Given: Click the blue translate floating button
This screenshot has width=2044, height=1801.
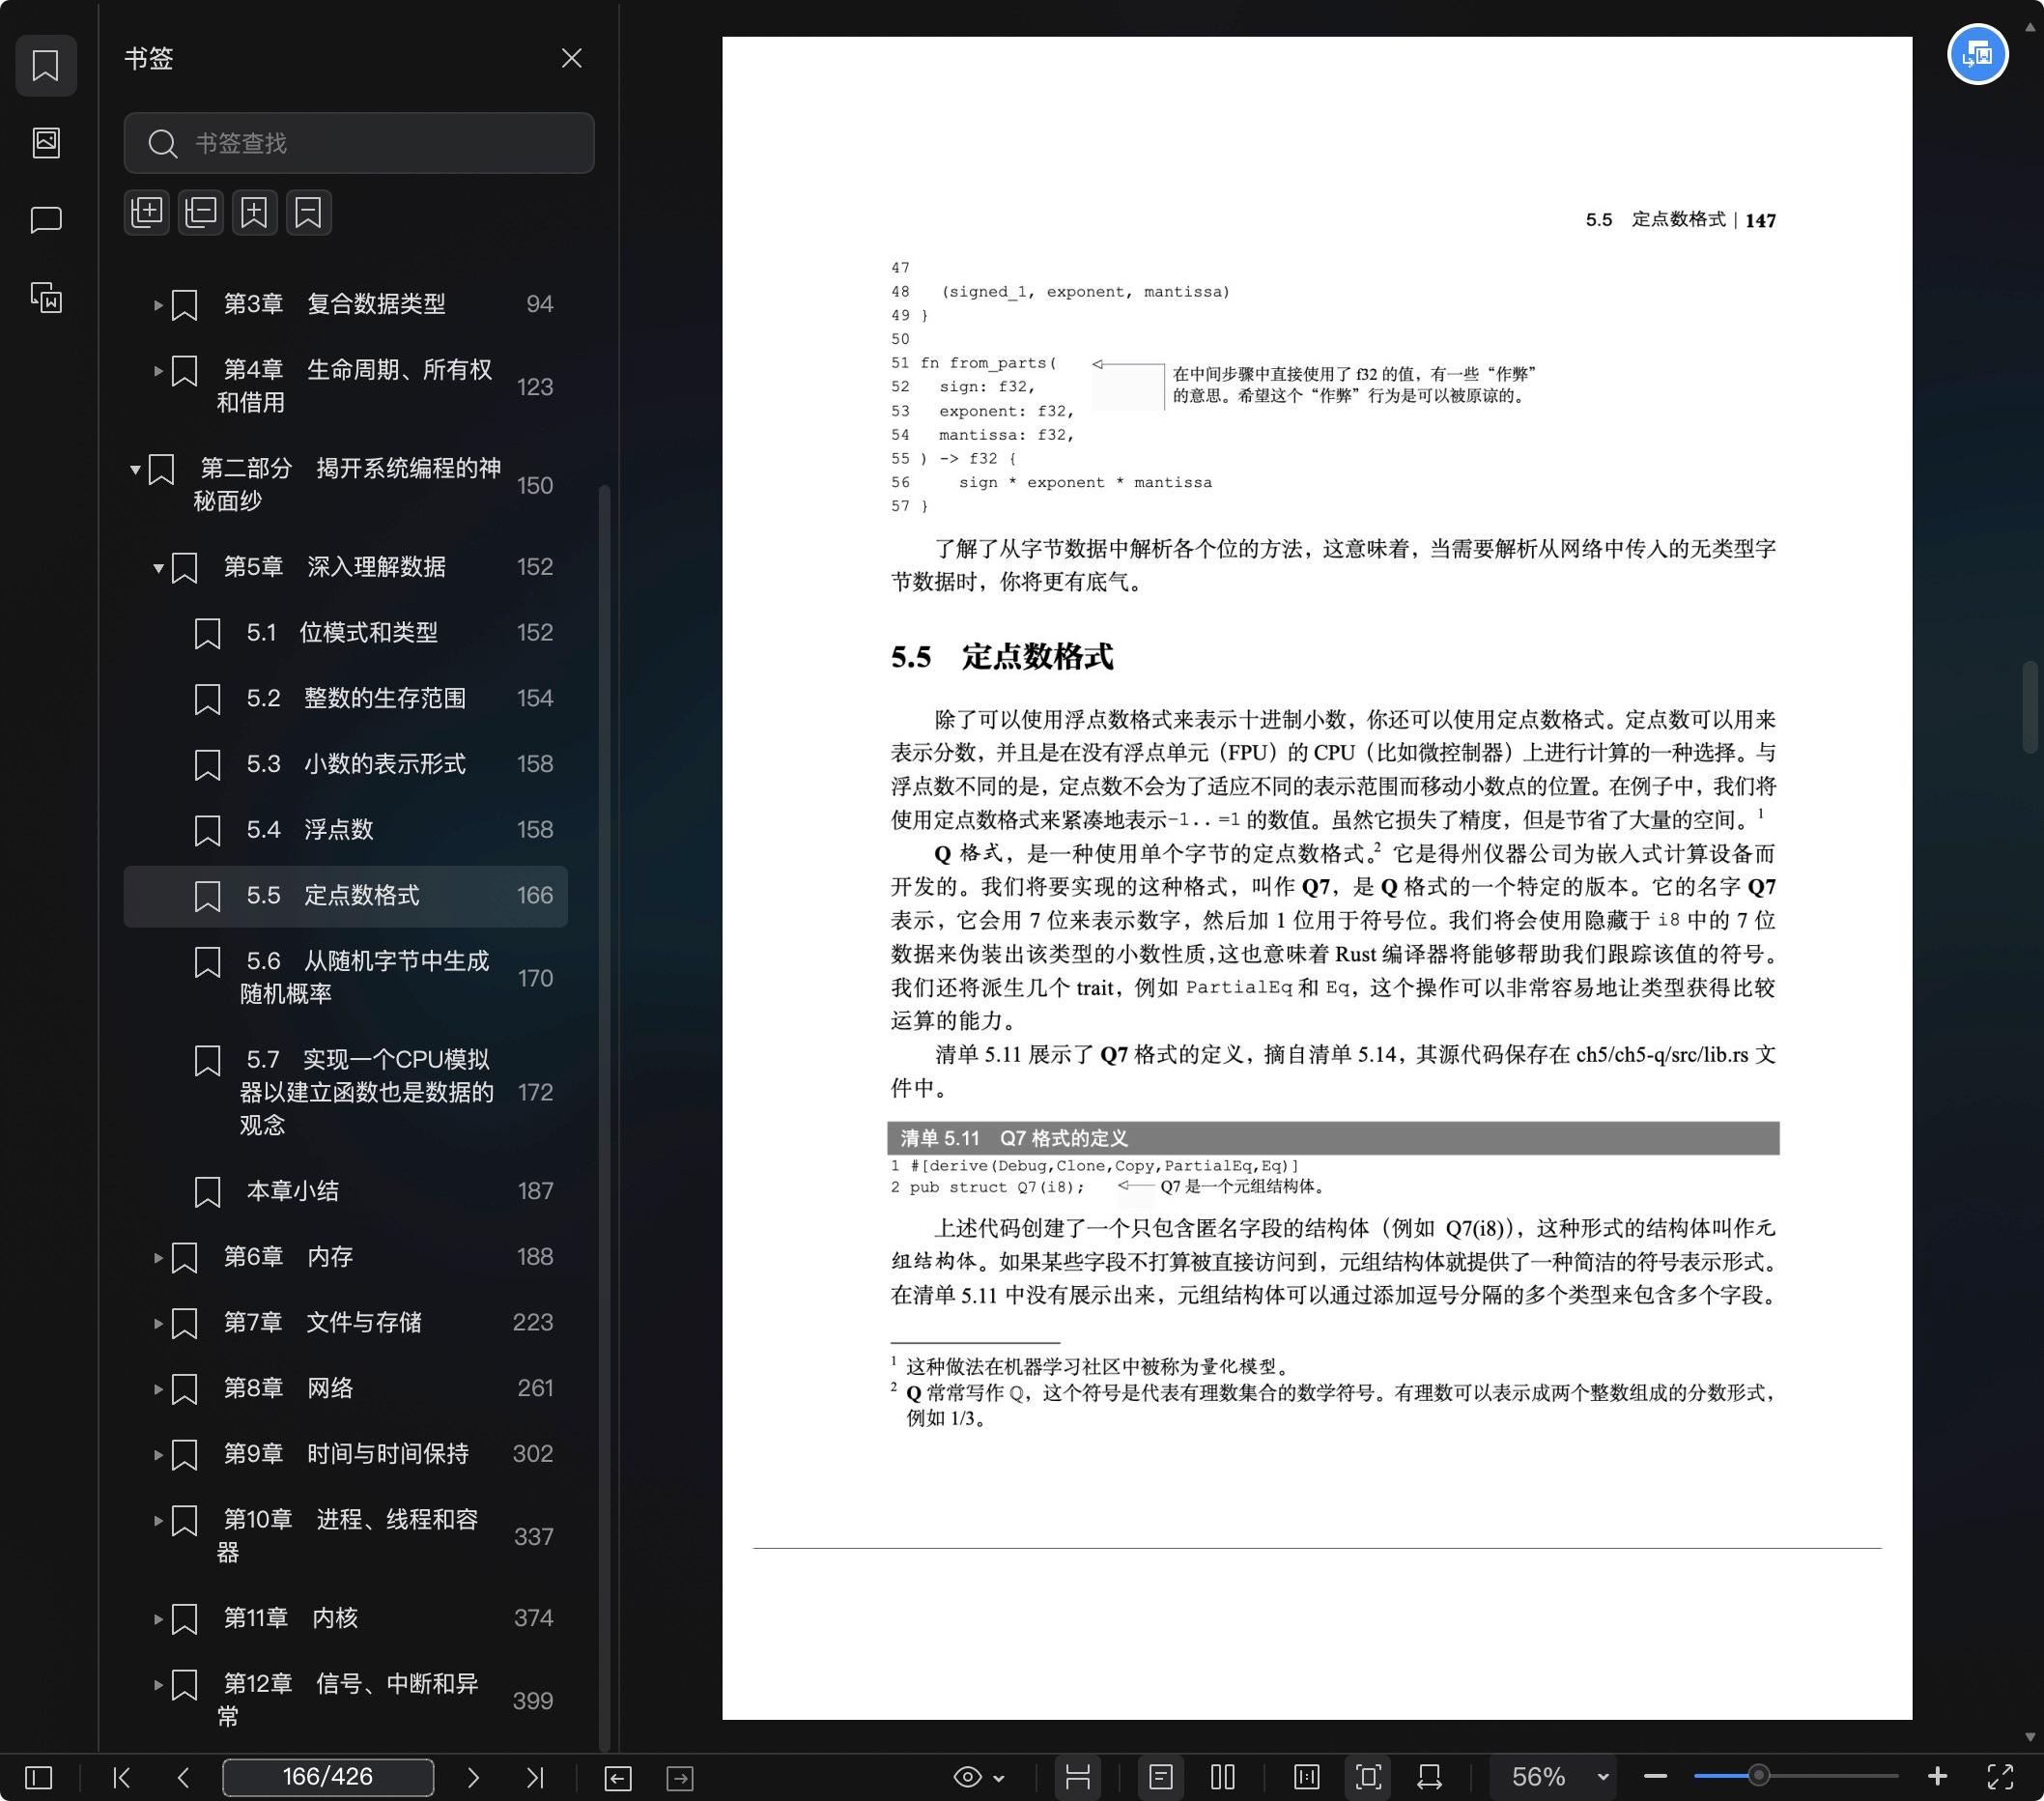Looking at the screenshot, I should [1977, 54].
